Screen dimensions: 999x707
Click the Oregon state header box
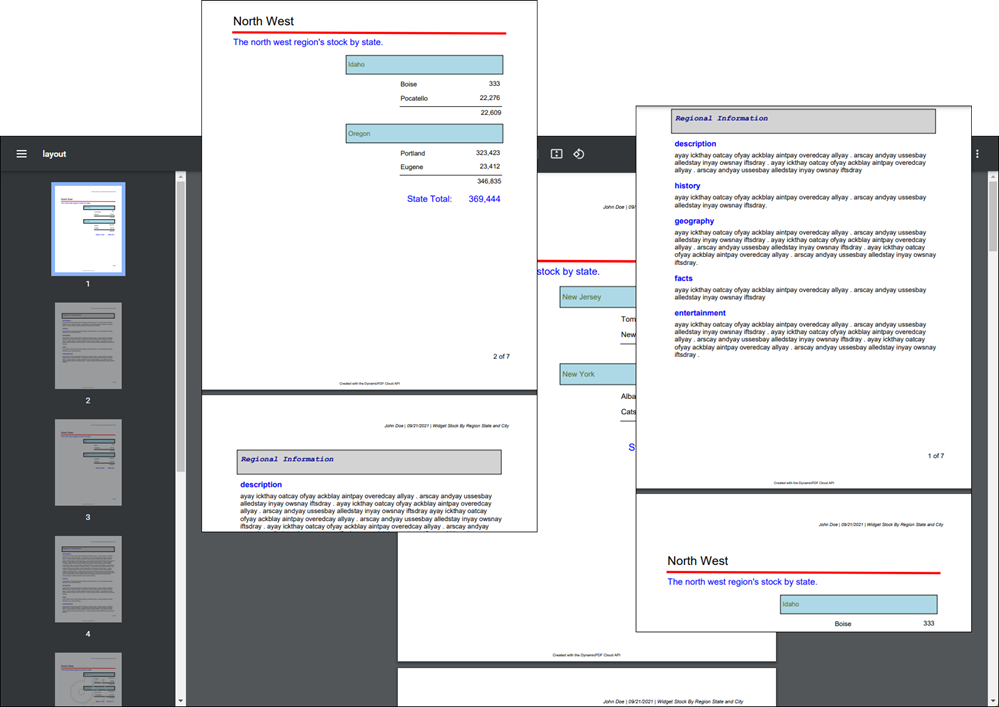(424, 133)
